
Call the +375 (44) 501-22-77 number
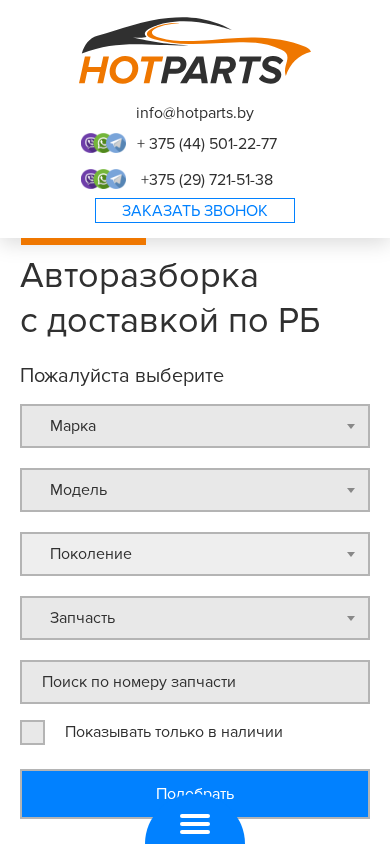[207, 144]
